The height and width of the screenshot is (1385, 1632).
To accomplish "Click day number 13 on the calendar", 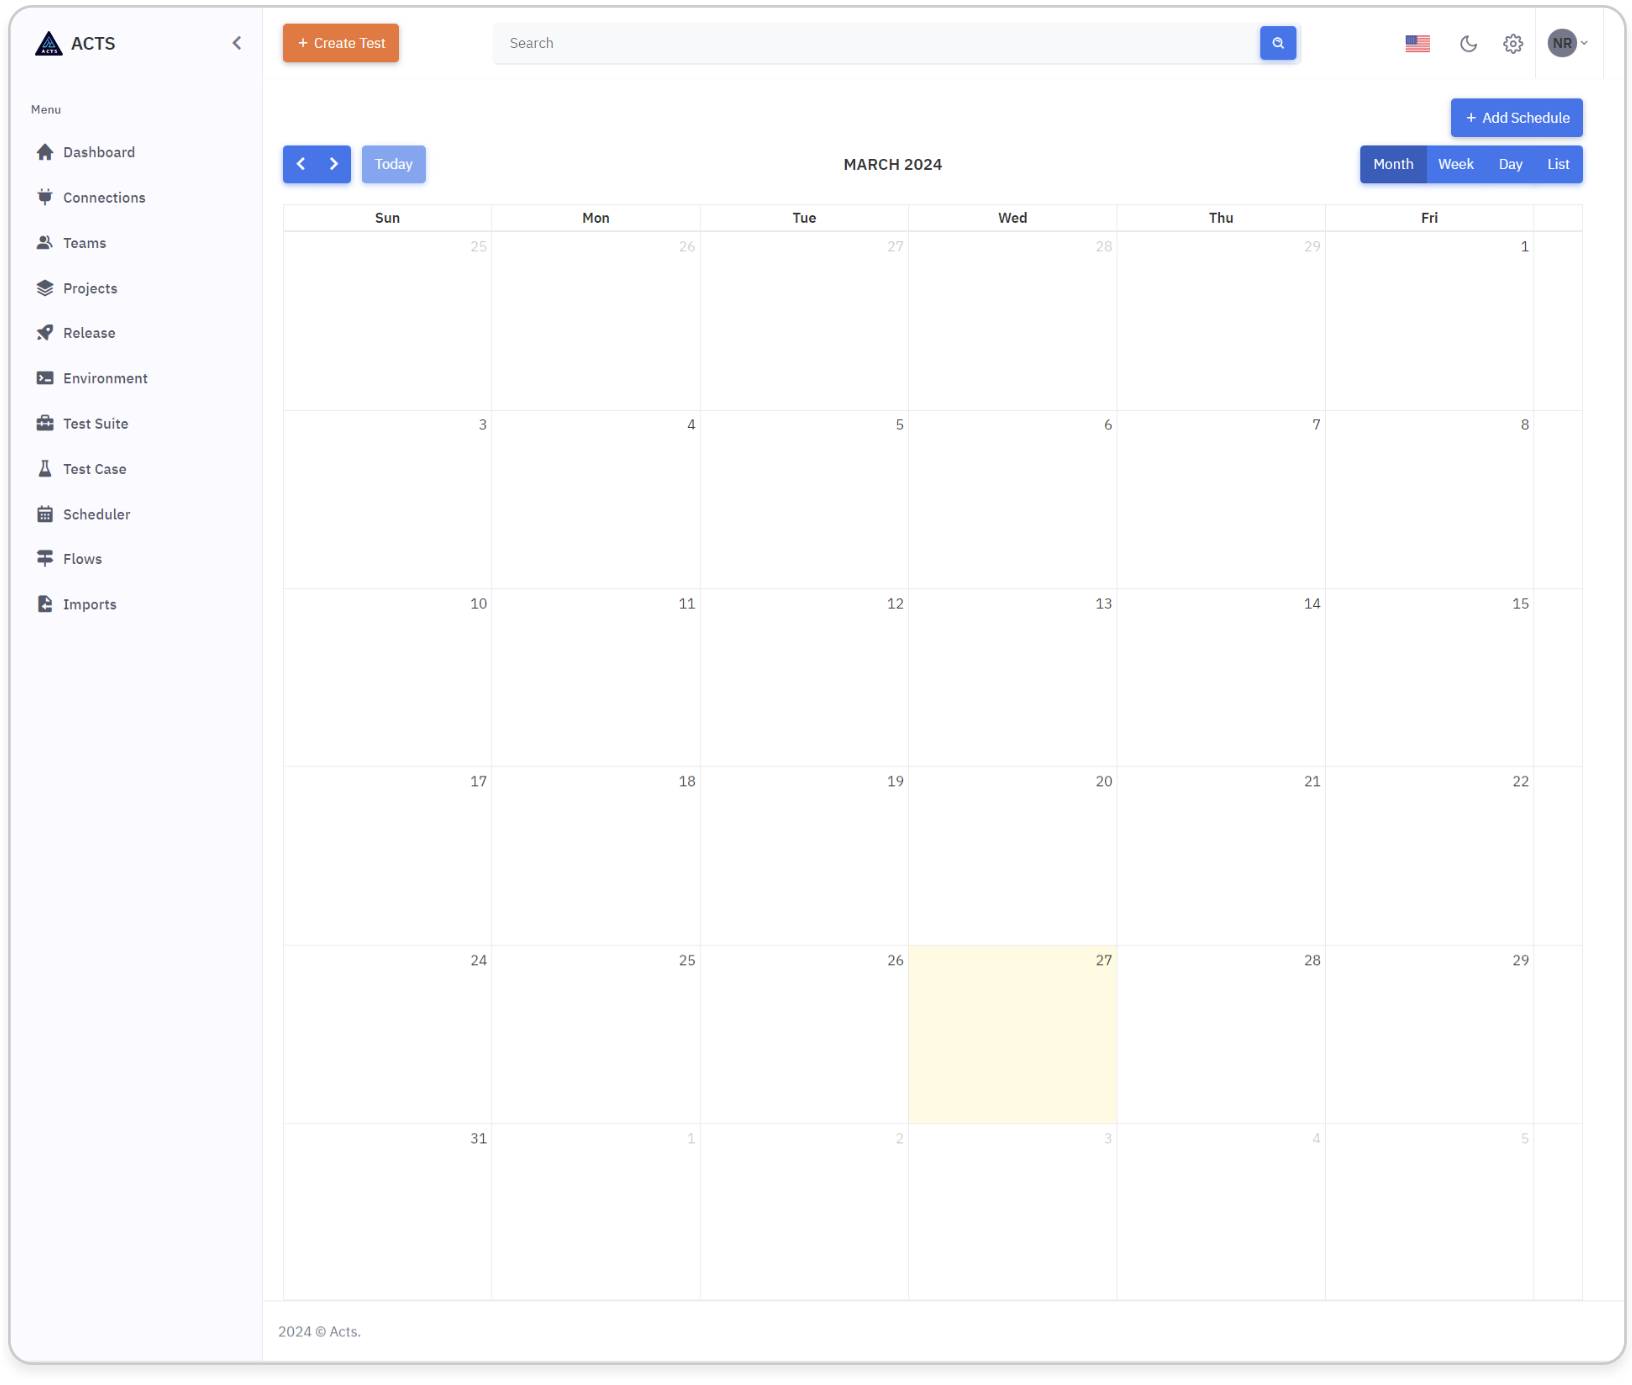I will [1104, 604].
